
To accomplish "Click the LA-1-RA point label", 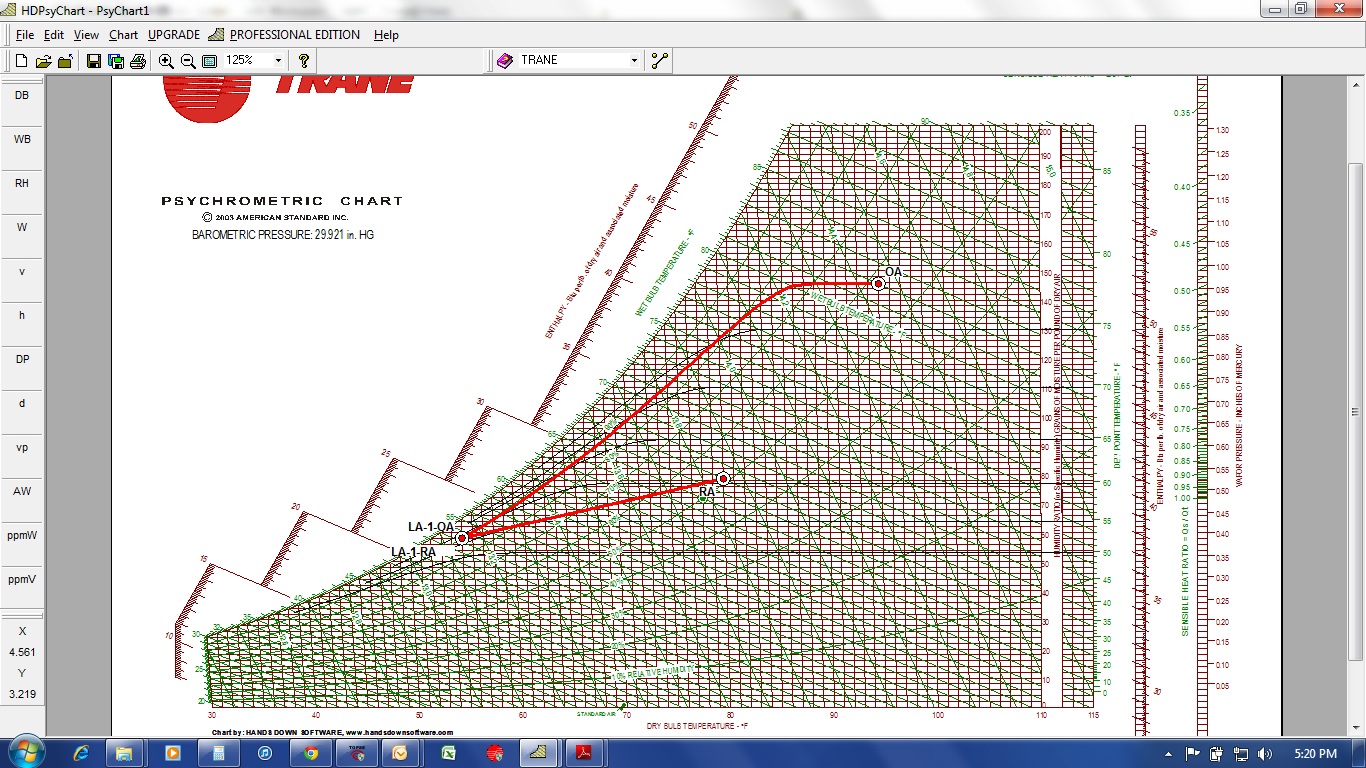I will (x=413, y=552).
